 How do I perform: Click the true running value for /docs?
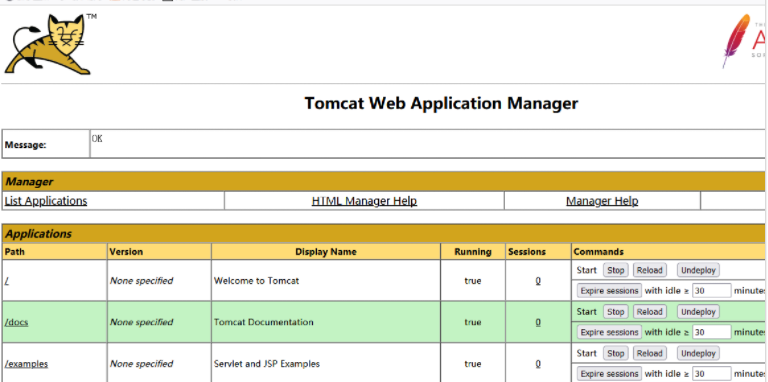473,322
